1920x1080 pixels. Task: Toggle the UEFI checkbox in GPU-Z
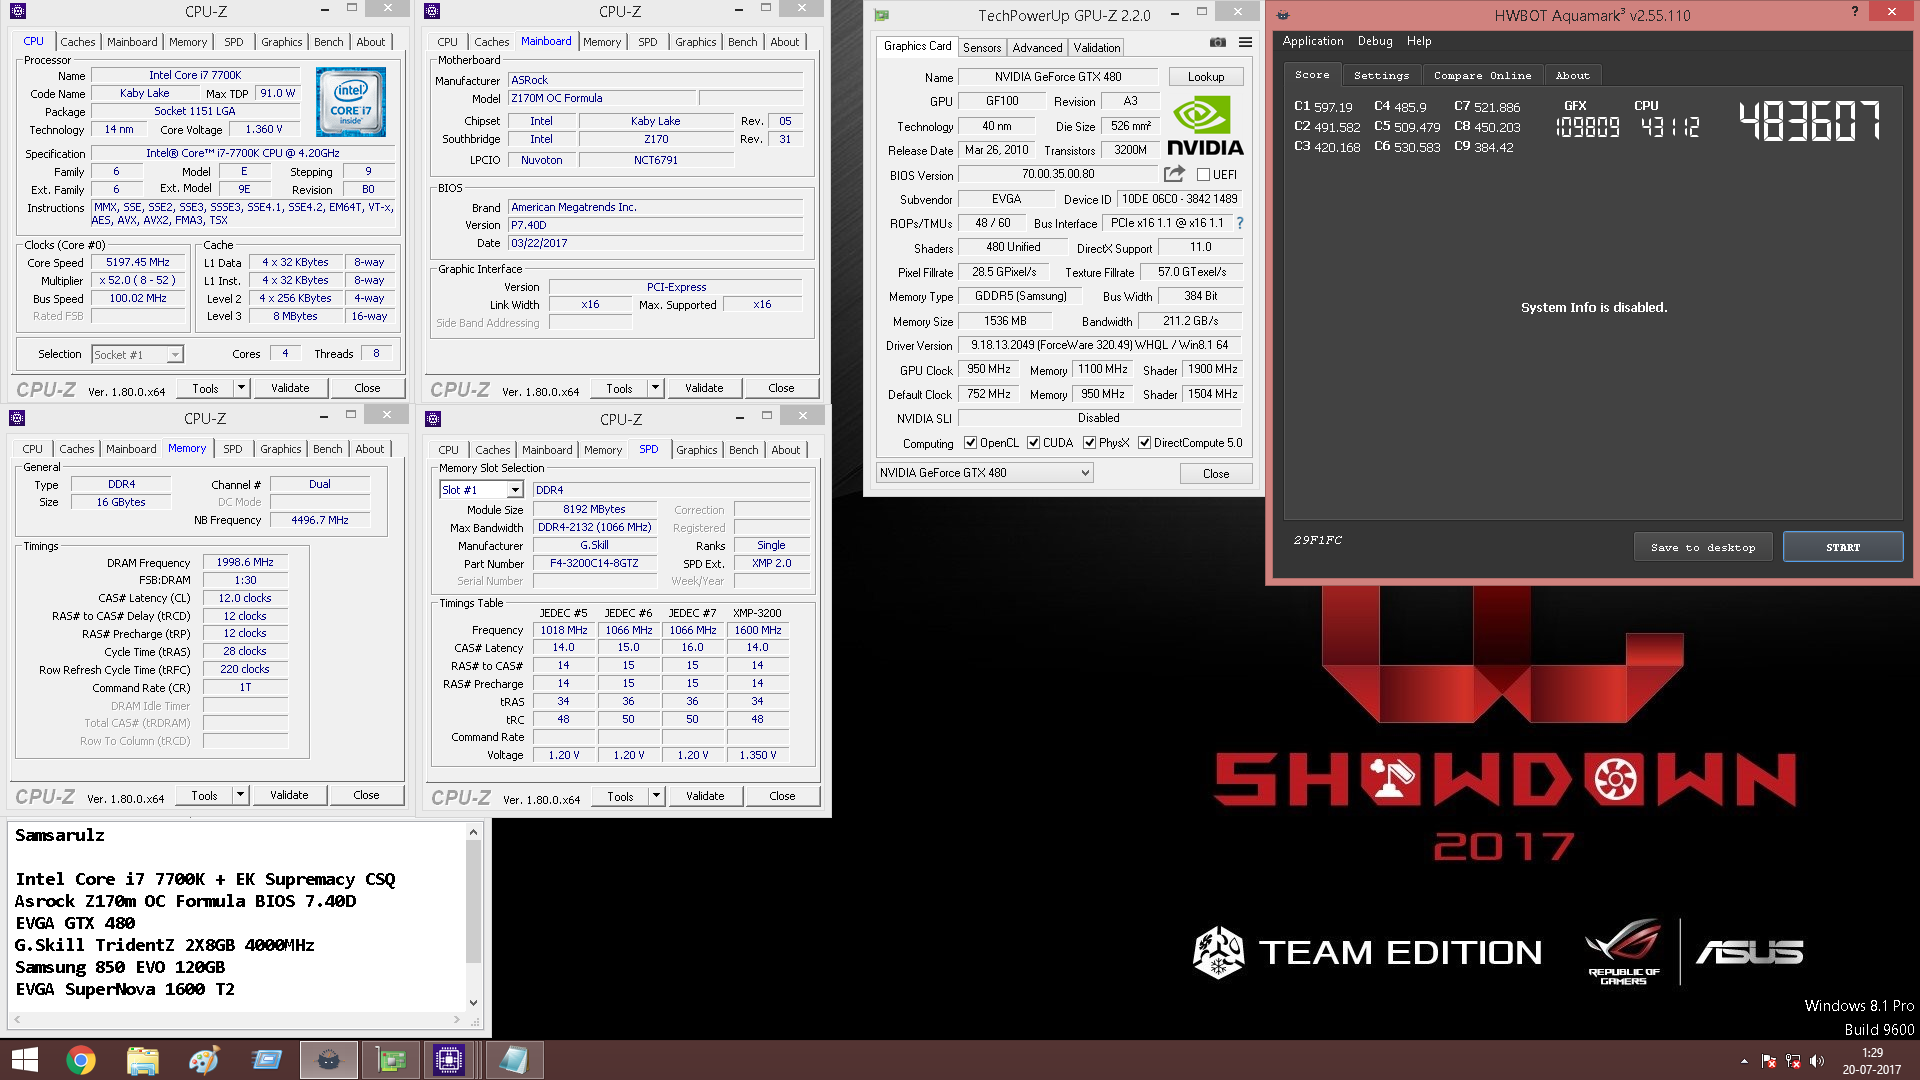(x=1204, y=175)
